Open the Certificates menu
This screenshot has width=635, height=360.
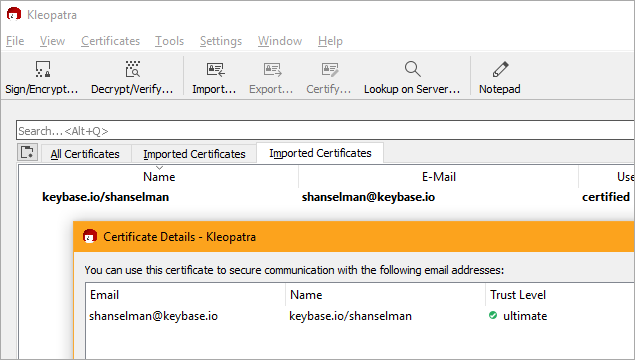coord(111,41)
